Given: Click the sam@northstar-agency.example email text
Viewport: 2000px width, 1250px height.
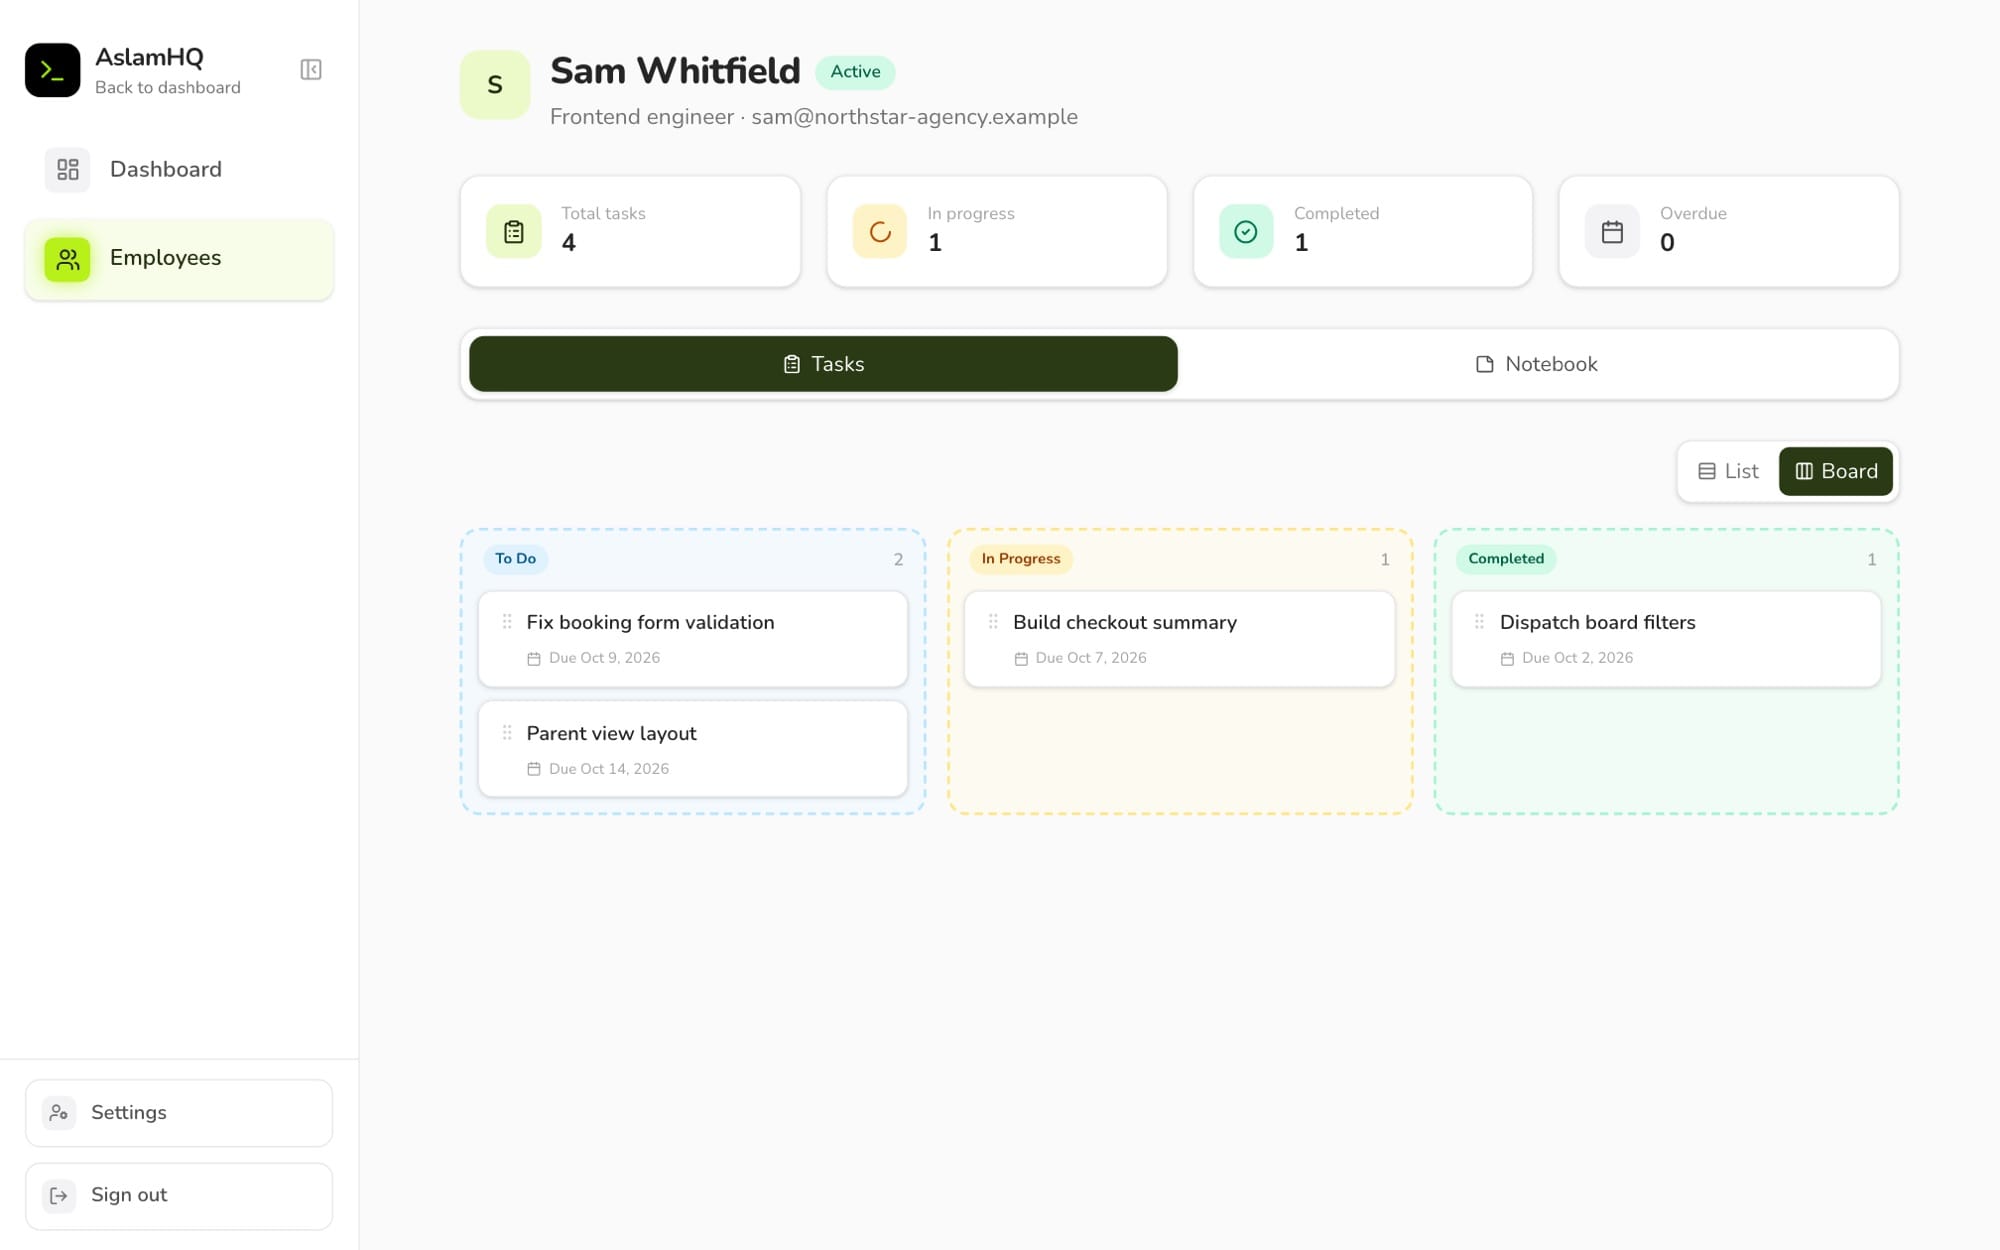Looking at the screenshot, I should coord(914,117).
